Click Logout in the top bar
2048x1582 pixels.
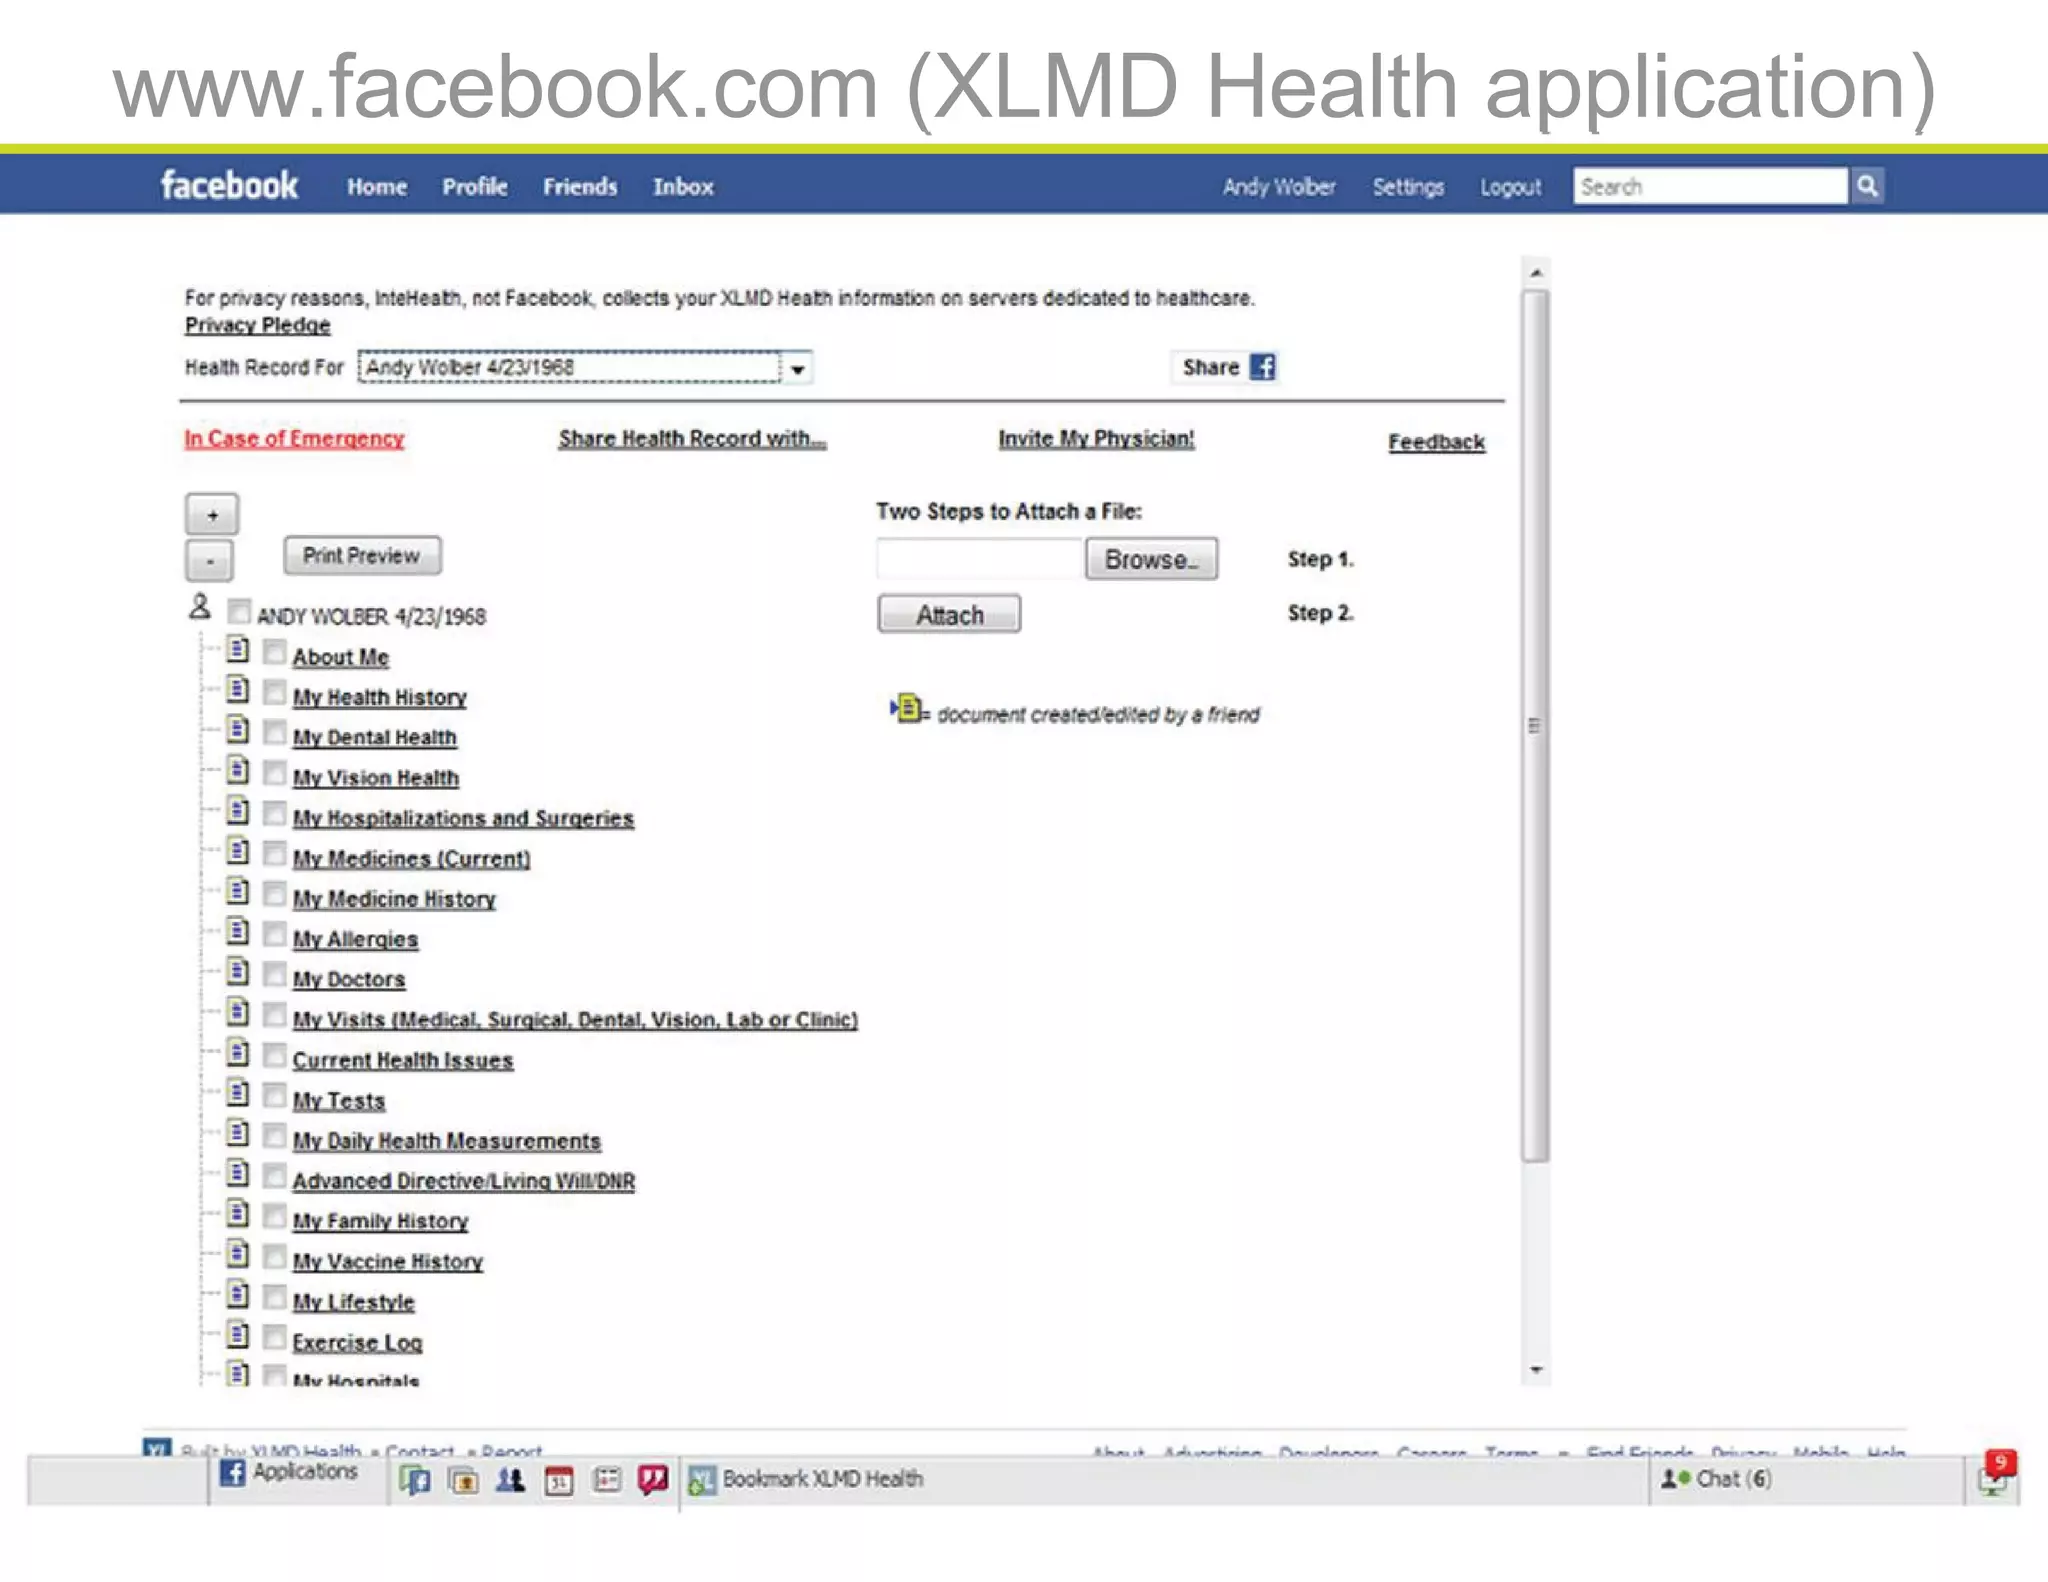pos(1511,187)
